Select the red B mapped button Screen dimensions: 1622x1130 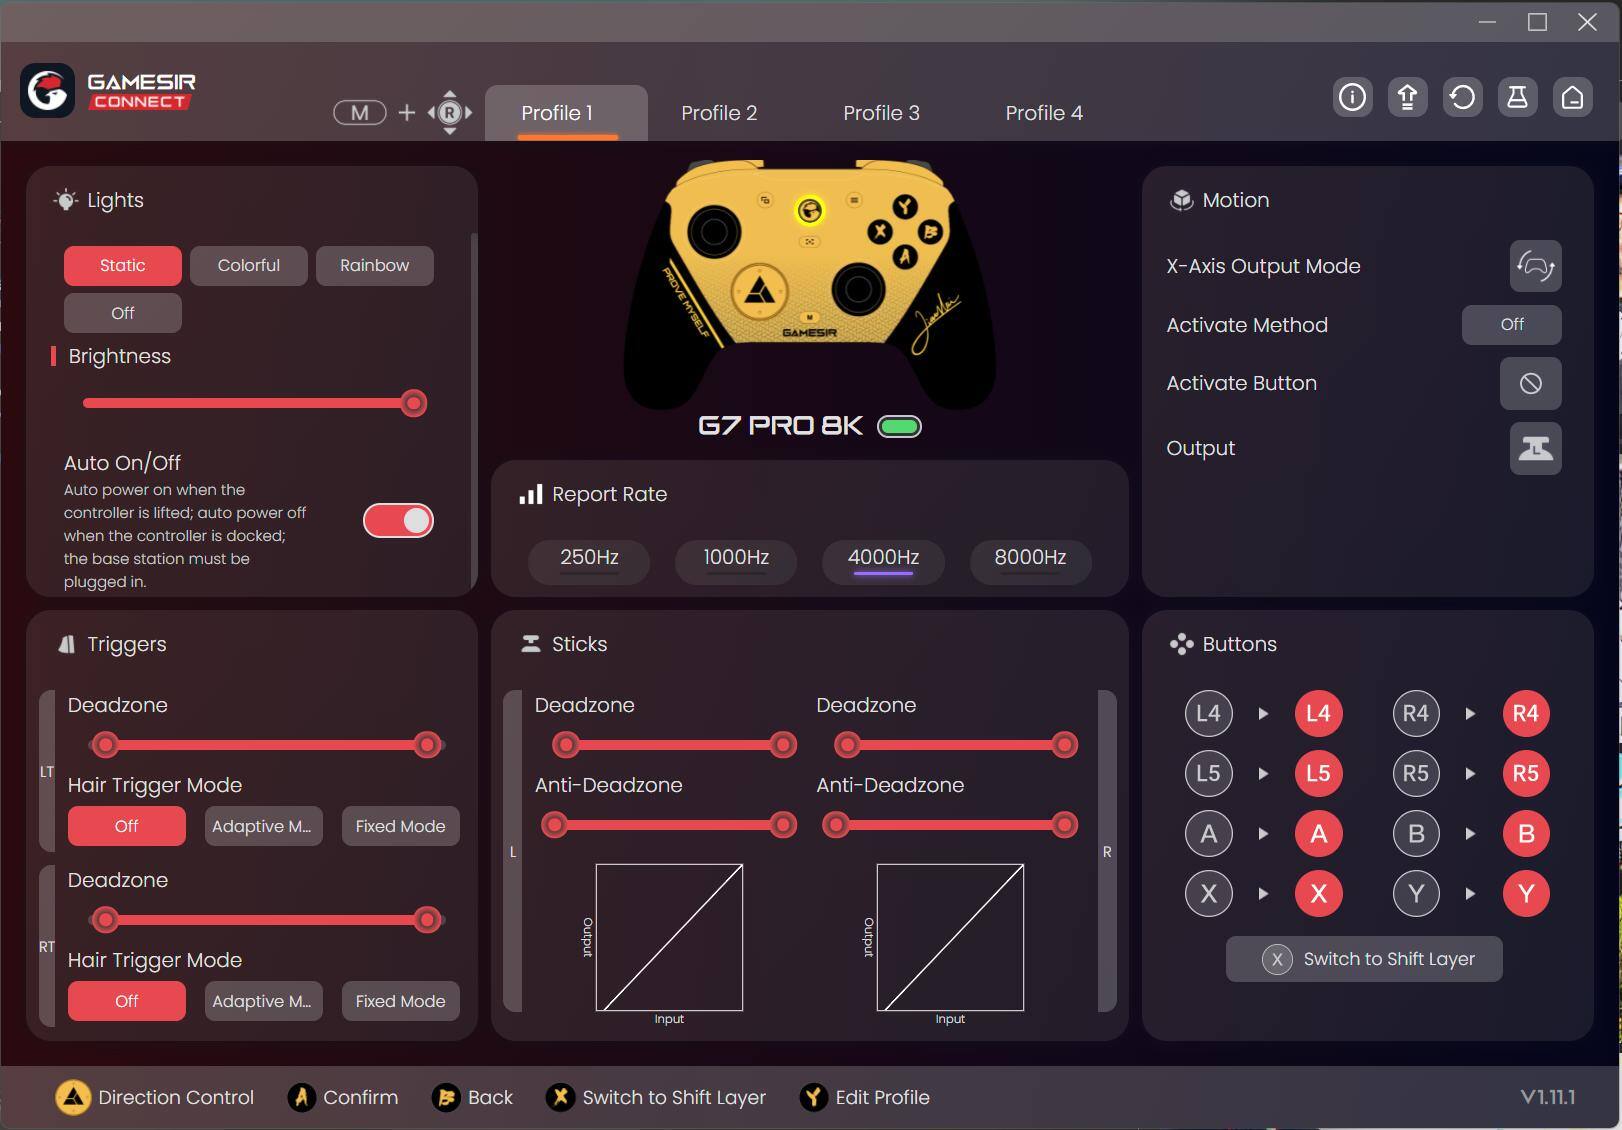point(1525,834)
